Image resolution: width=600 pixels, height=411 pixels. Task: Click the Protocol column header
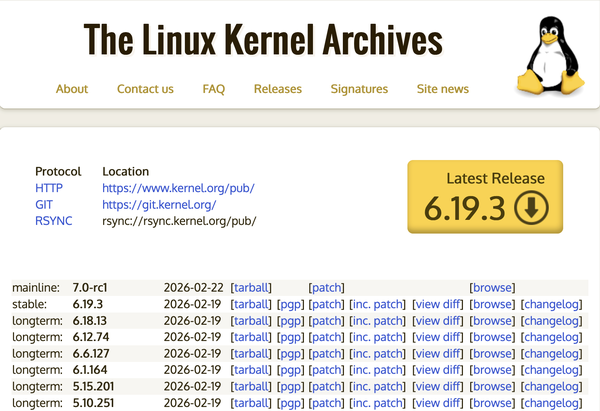click(58, 171)
